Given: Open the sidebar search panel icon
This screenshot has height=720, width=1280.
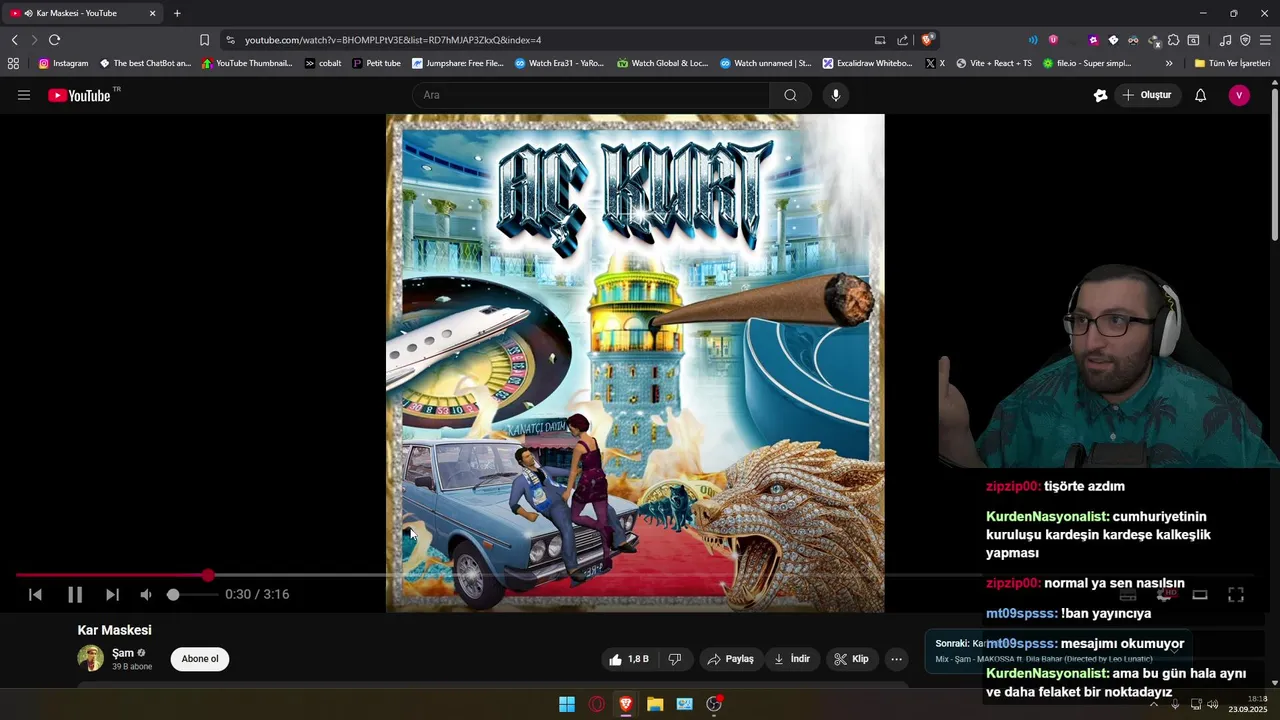Looking at the screenshot, I should coord(1193,40).
